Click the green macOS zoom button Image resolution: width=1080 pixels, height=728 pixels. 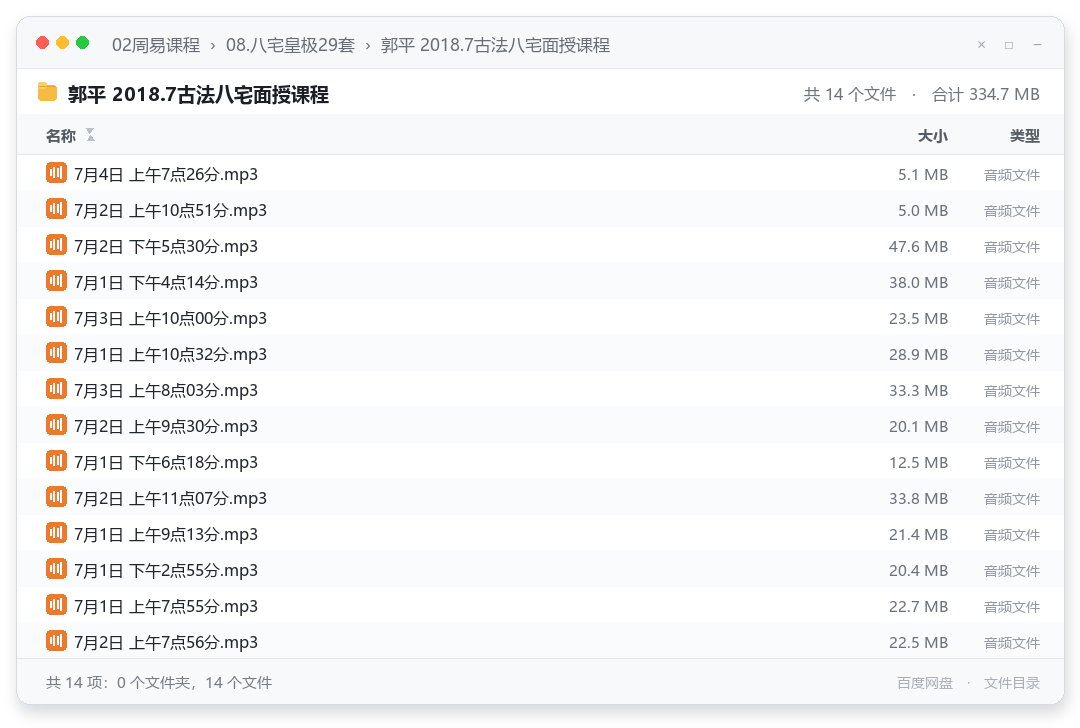click(x=83, y=43)
